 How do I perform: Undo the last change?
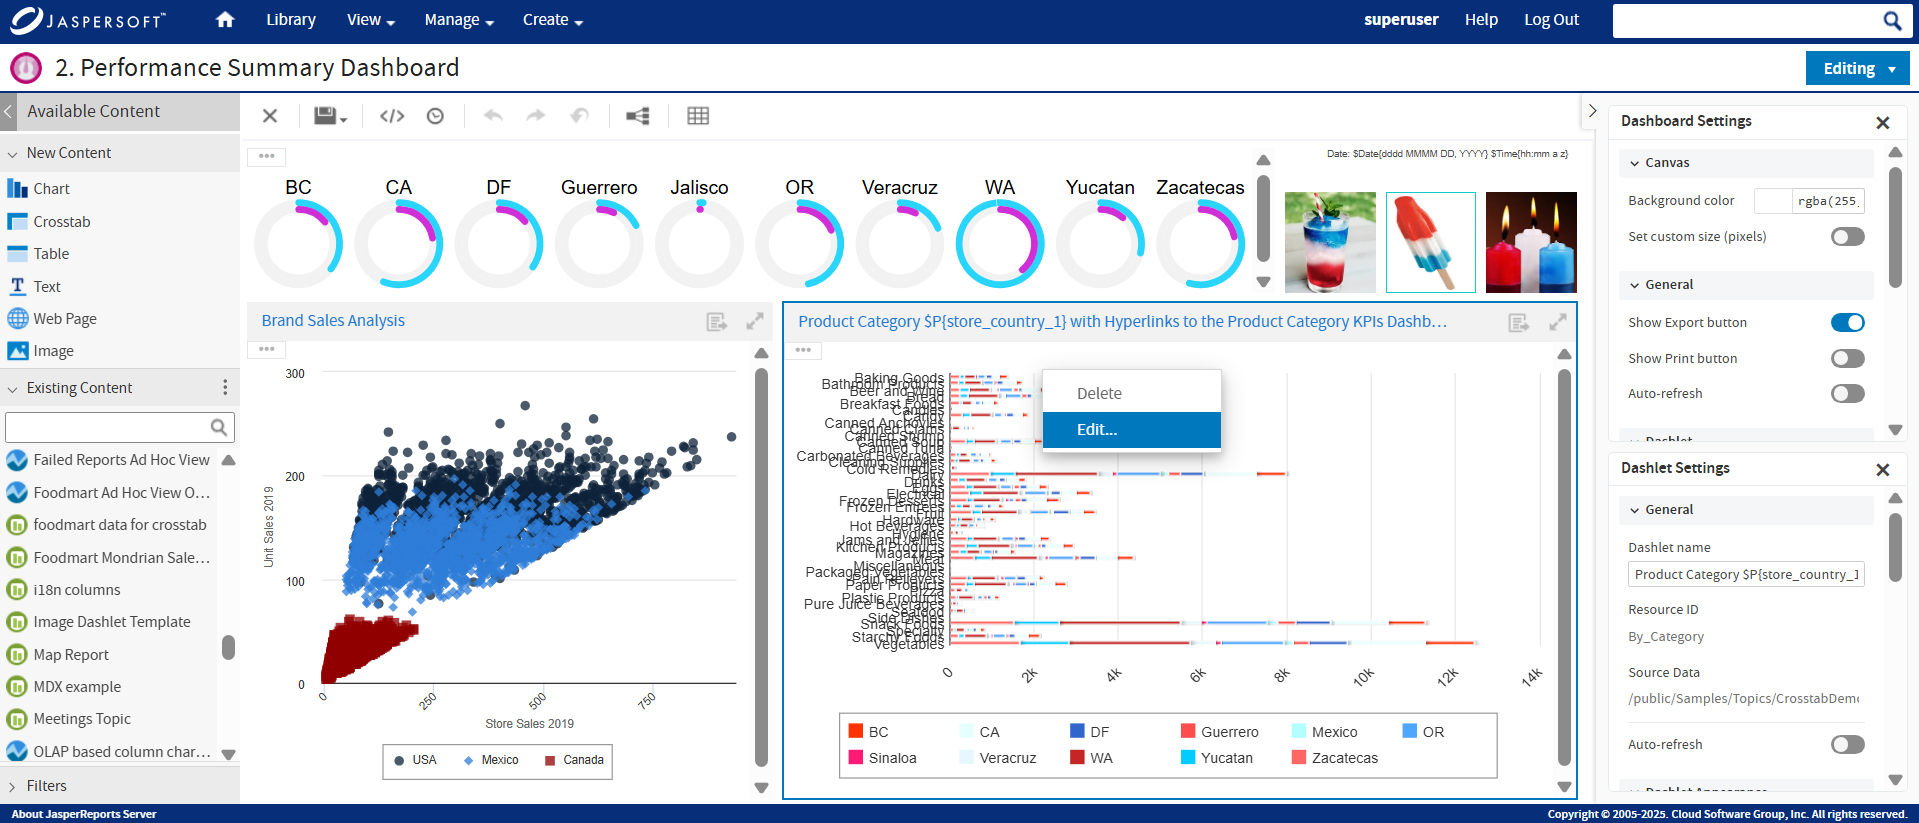493,116
